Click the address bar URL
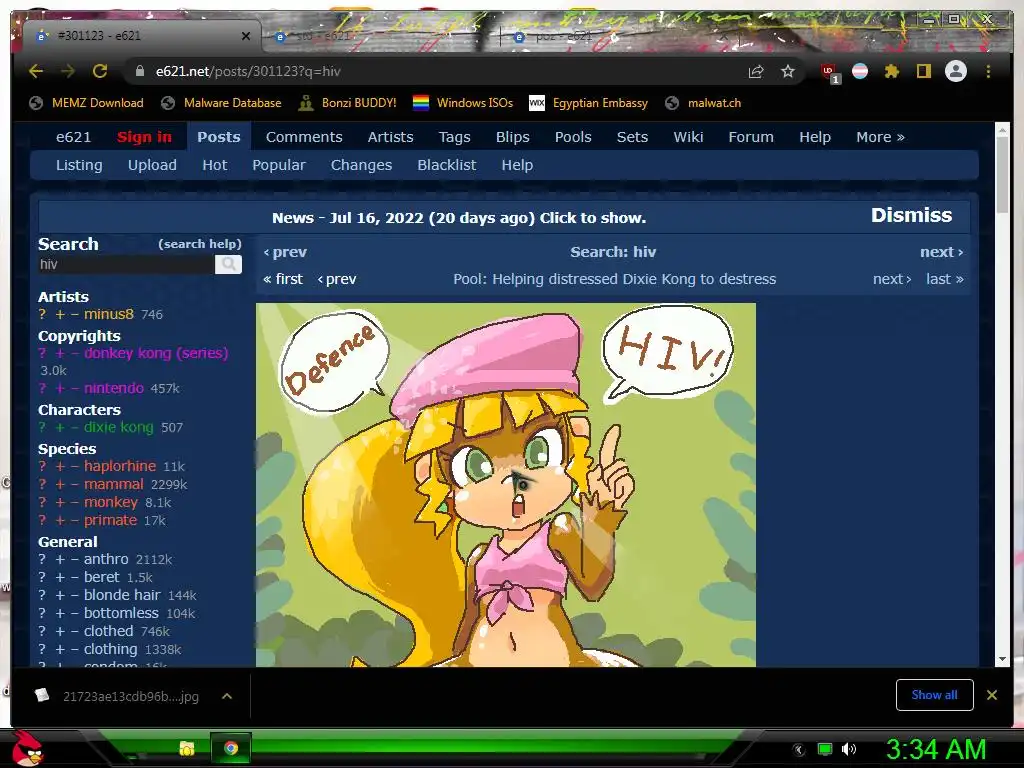 pyautogui.click(x=248, y=71)
